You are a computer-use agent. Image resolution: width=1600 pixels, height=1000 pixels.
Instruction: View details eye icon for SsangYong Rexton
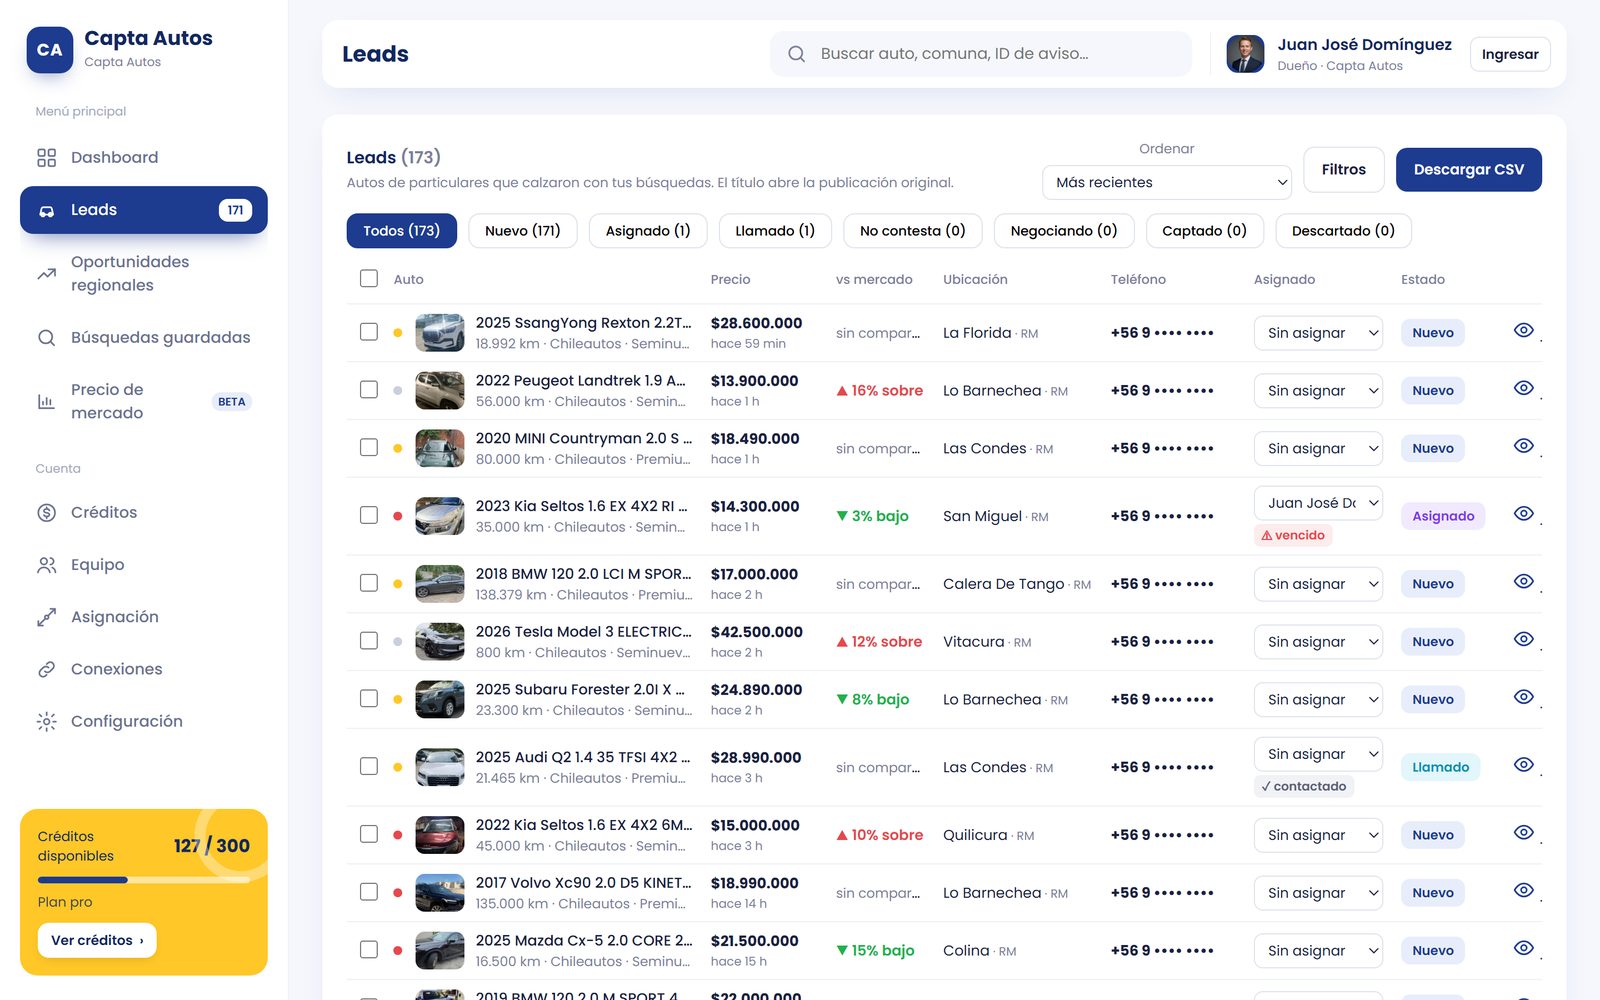1524,330
